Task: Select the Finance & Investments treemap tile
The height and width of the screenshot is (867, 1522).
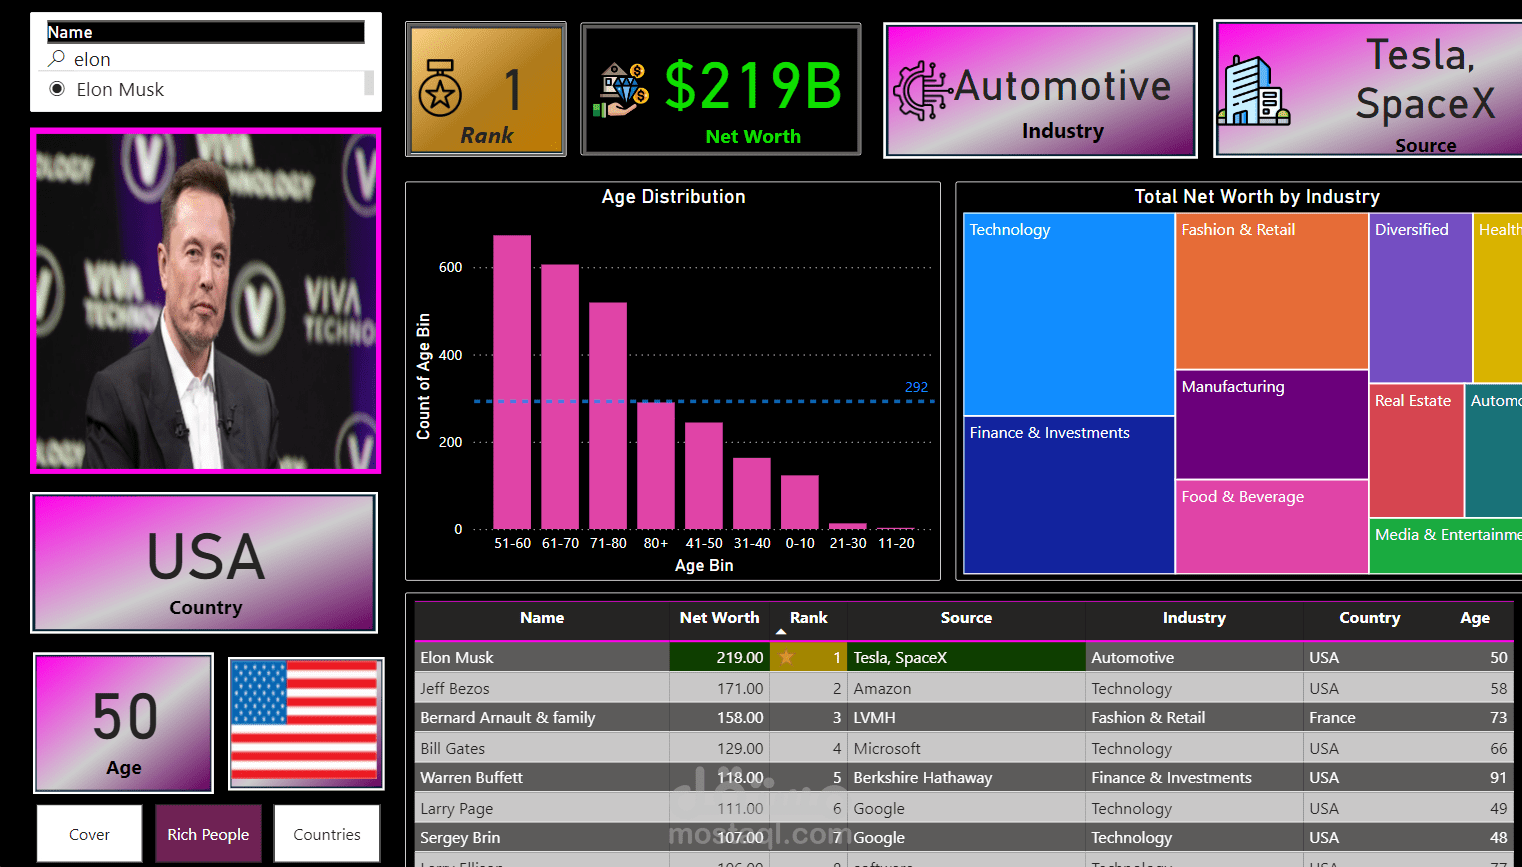Action: click(1069, 495)
